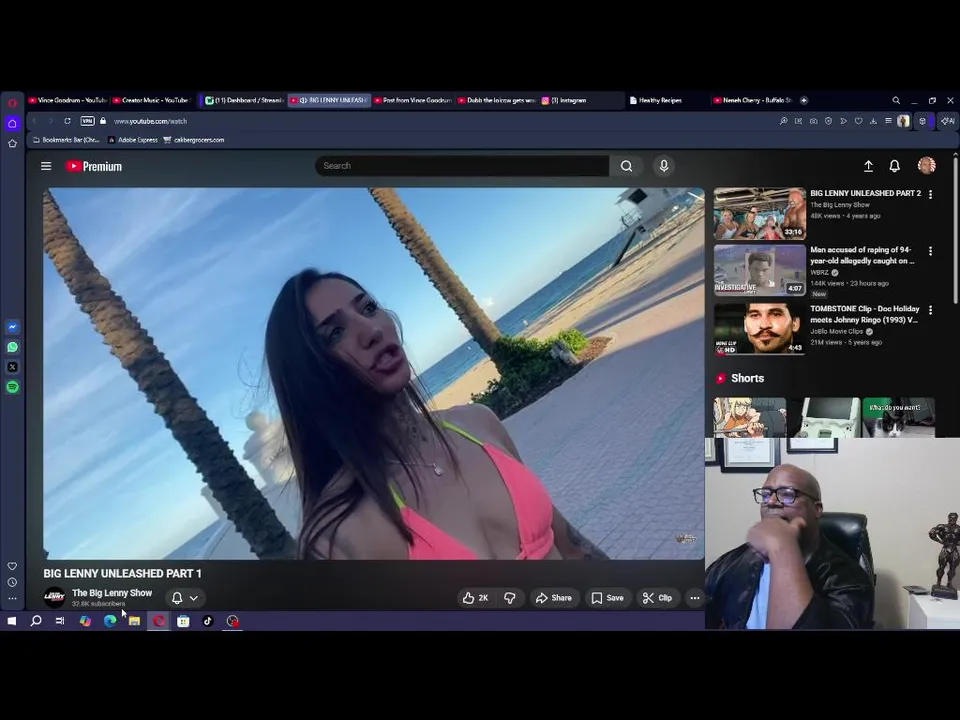Open the upload/create video icon
The image size is (960, 720).
click(868, 166)
